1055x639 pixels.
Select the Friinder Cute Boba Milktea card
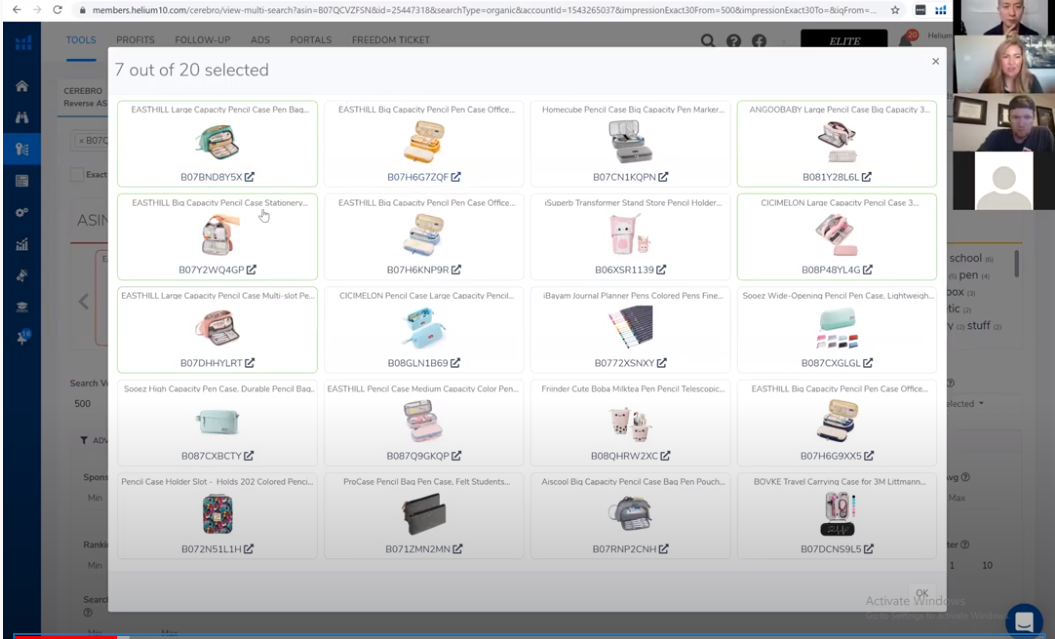coord(630,422)
